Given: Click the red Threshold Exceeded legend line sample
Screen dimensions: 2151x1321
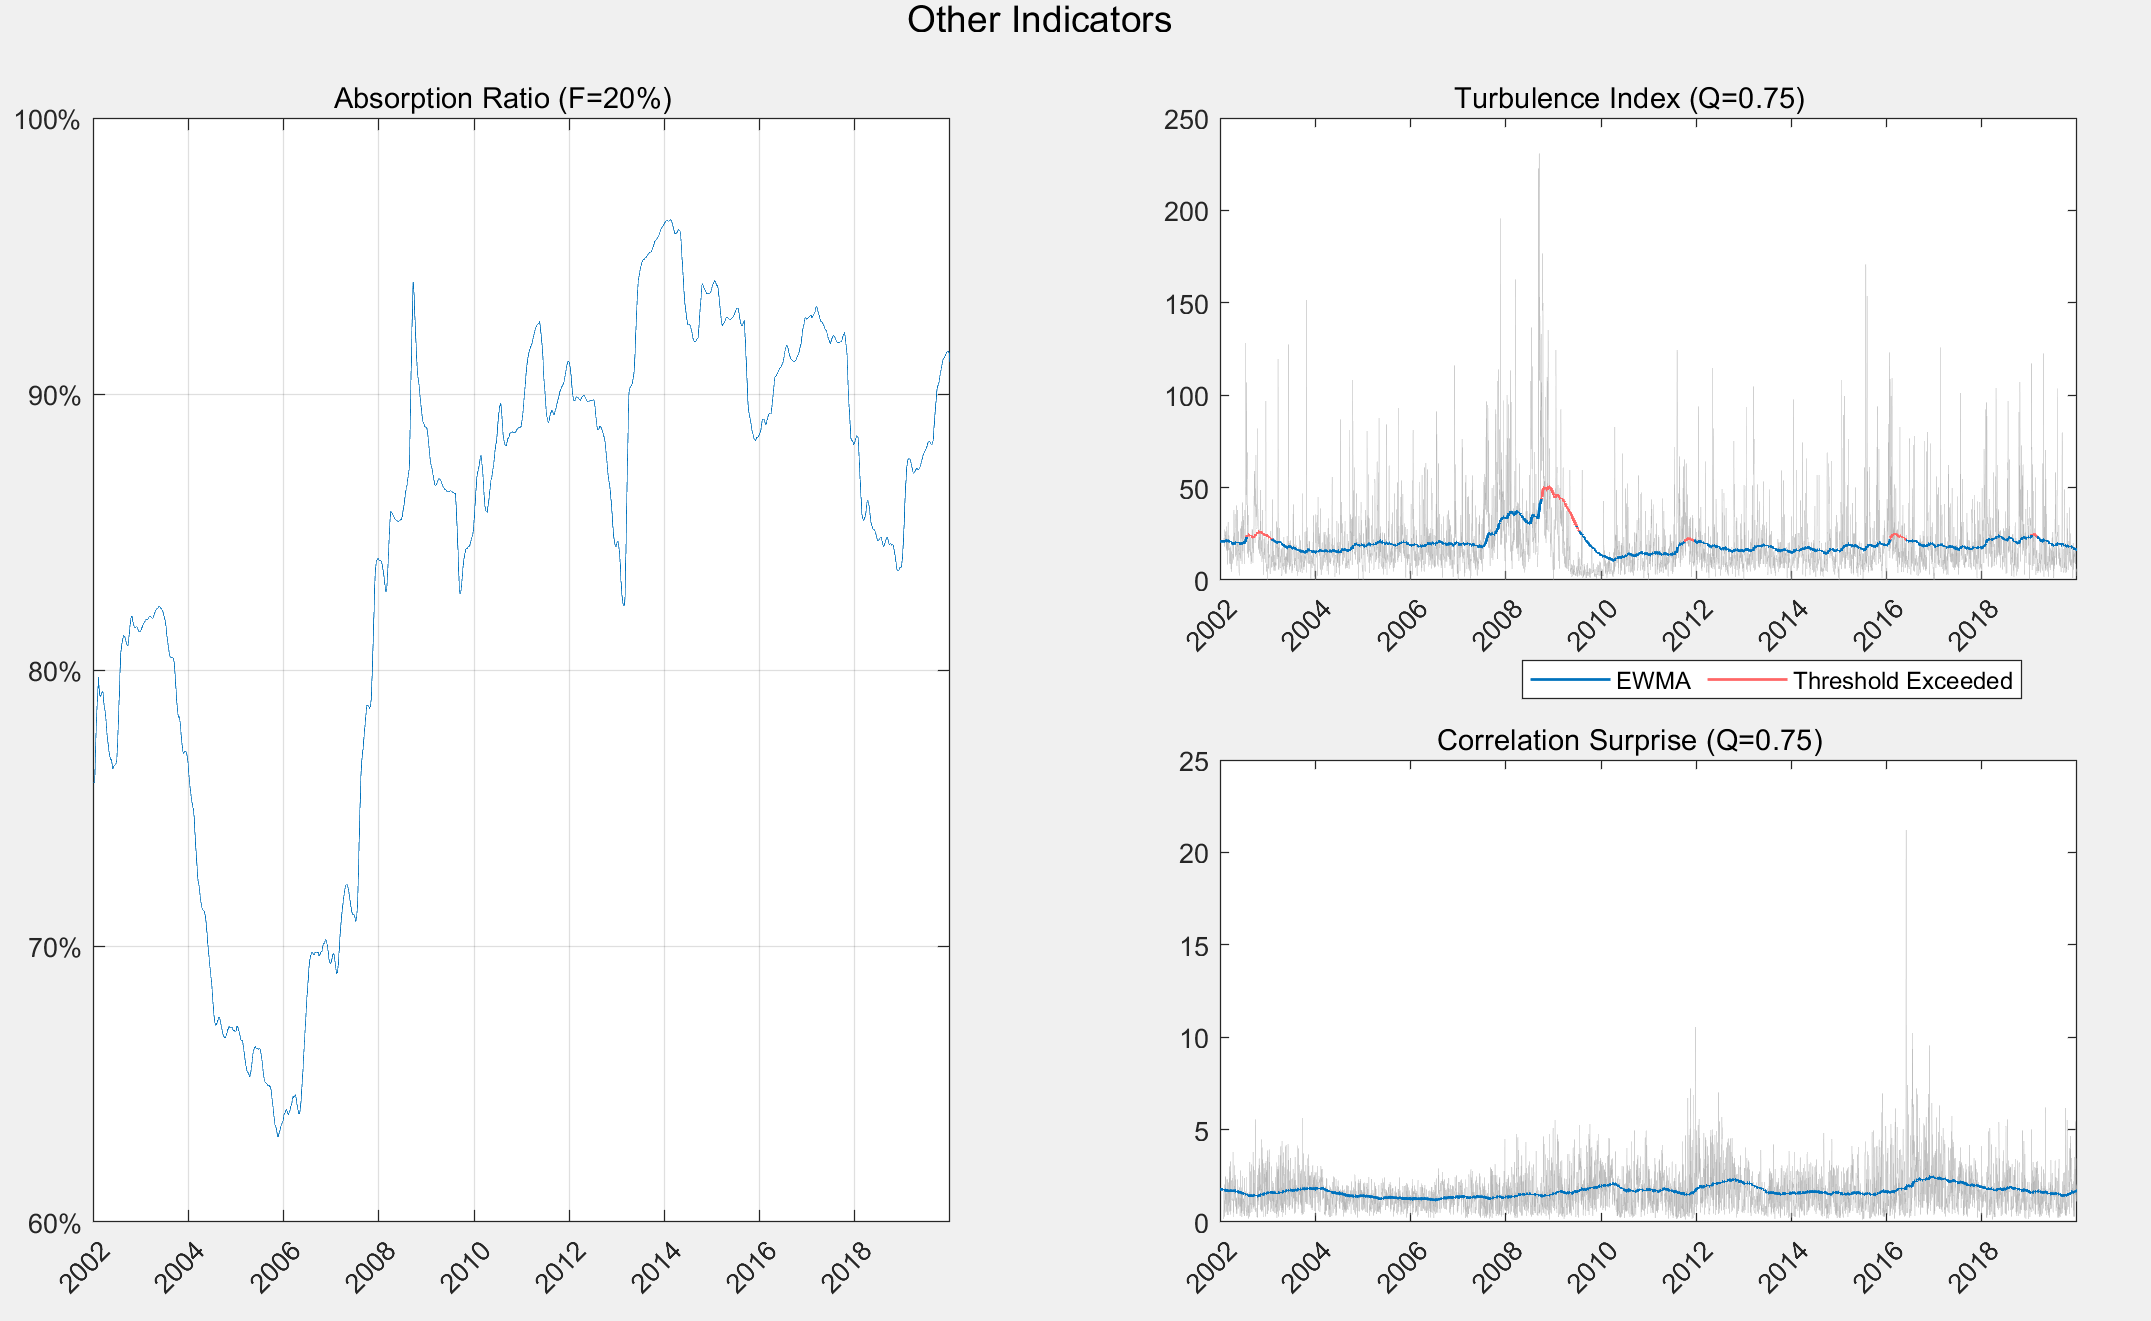Looking at the screenshot, I should pyautogui.click(x=1747, y=680).
